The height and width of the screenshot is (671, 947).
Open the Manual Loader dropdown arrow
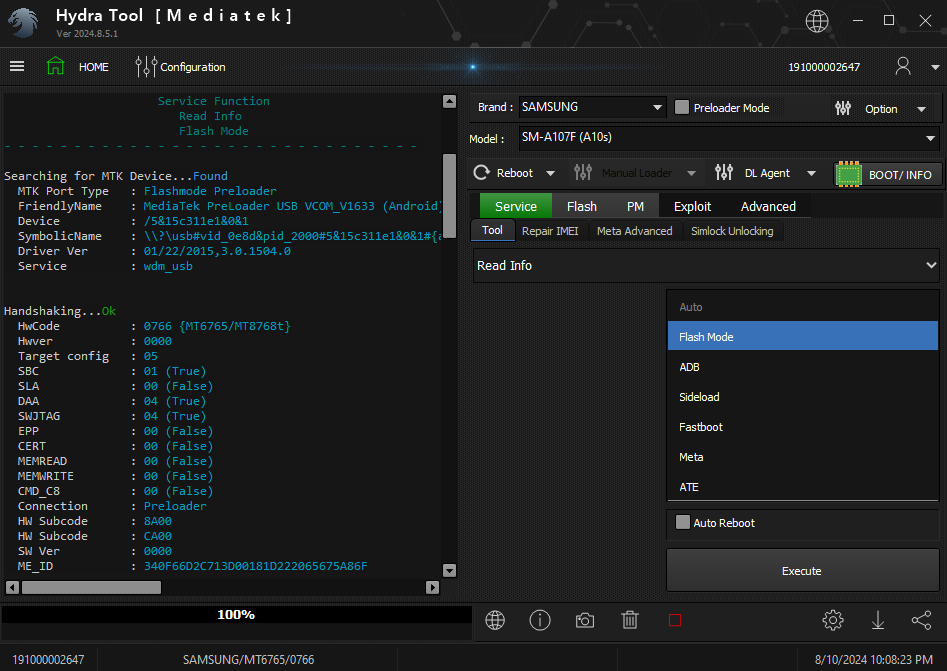[x=692, y=173]
